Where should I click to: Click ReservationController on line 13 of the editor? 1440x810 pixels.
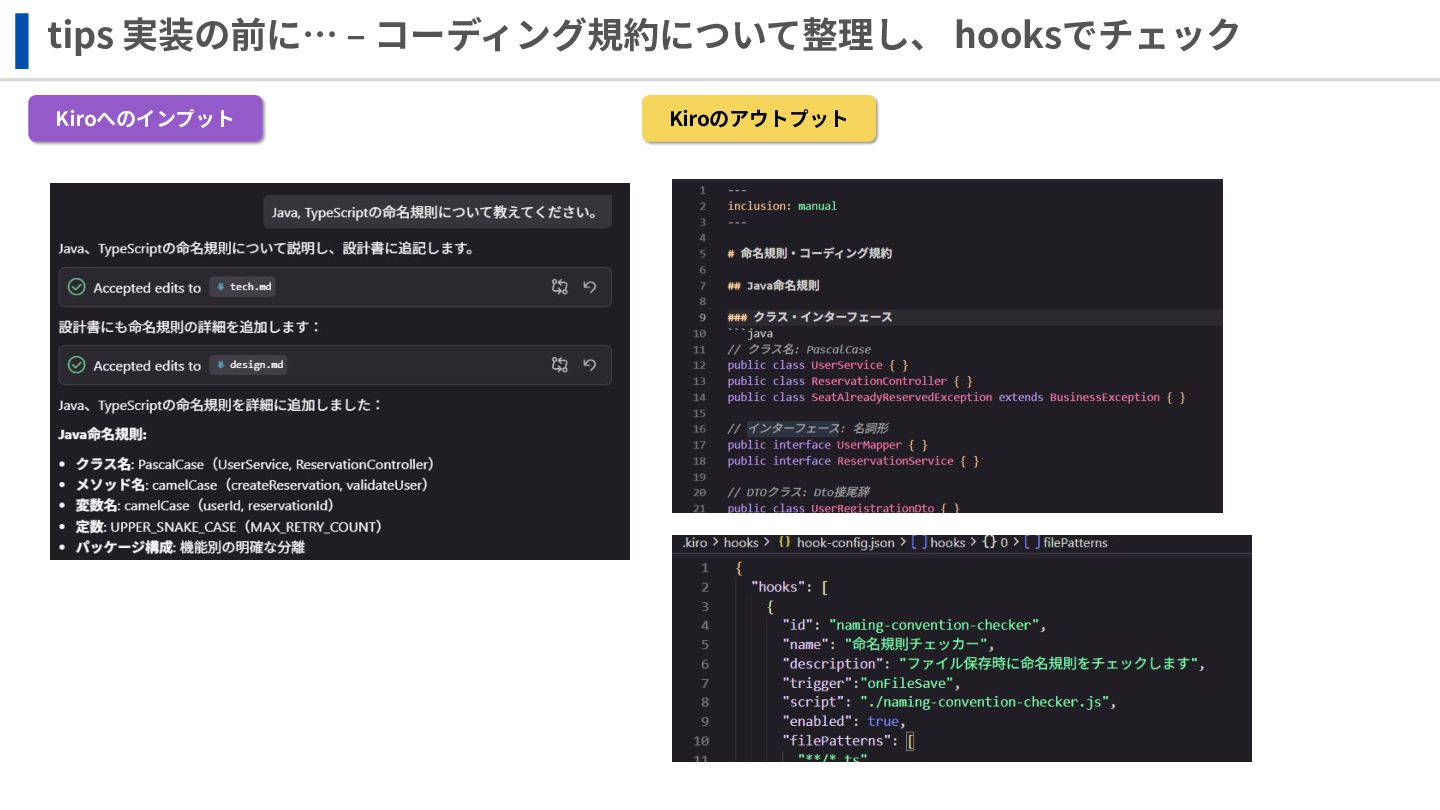point(879,381)
